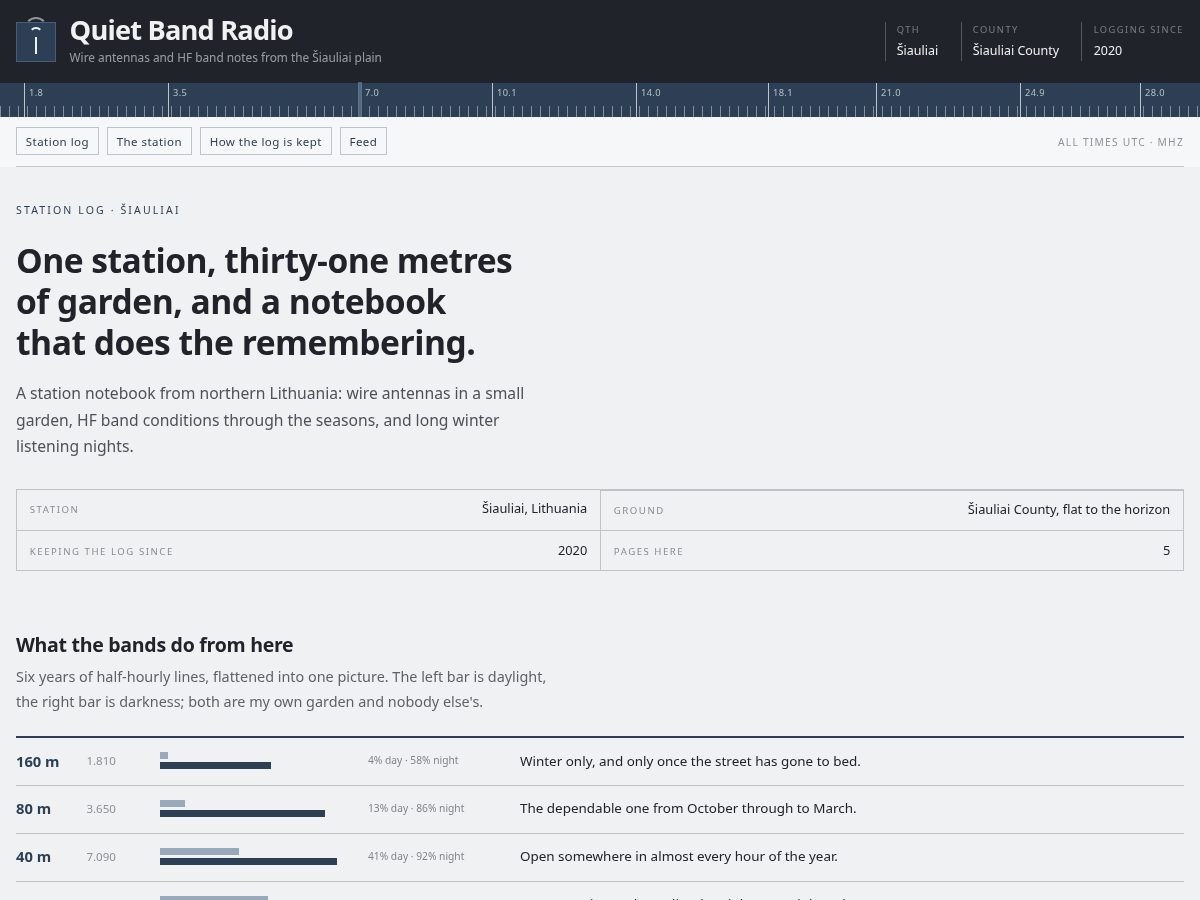Click the Six years of half-hourly lines paragraph
This screenshot has width=1200, height=900.
pos(281,689)
